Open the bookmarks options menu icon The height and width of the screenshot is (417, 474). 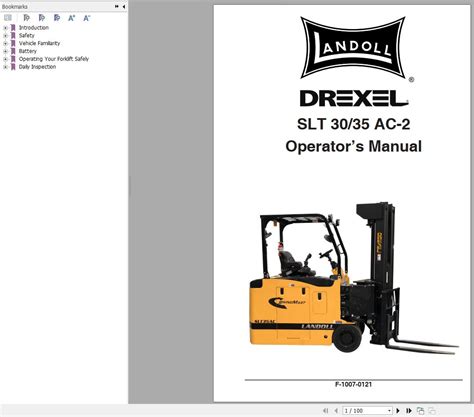pos(8,18)
